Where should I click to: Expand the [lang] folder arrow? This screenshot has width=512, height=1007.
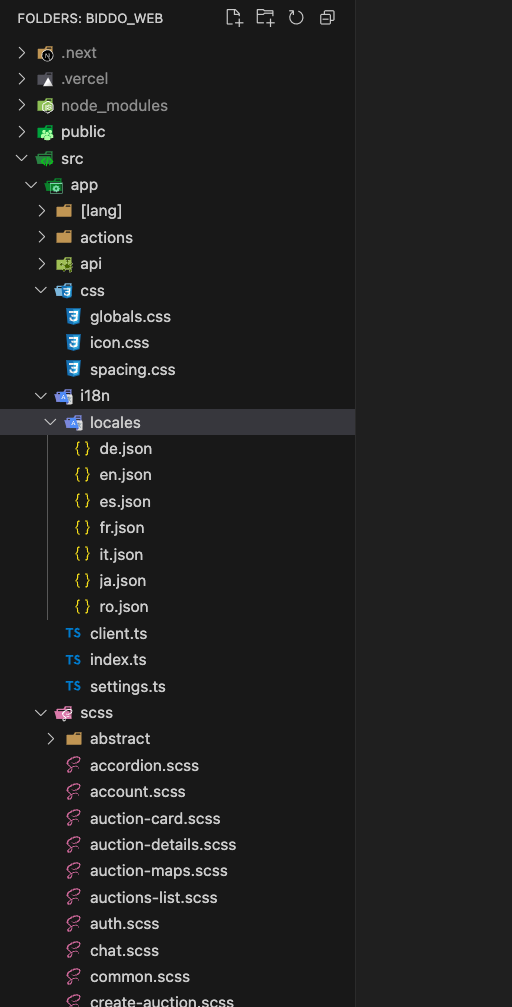[42, 211]
